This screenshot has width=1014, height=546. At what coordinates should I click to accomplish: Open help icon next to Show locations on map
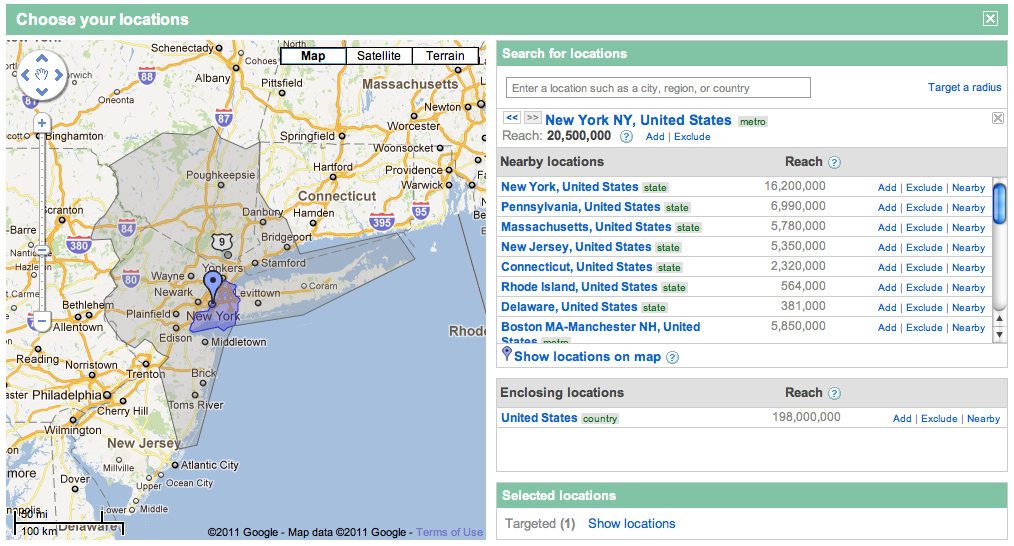pyautogui.click(x=673, y=357)
